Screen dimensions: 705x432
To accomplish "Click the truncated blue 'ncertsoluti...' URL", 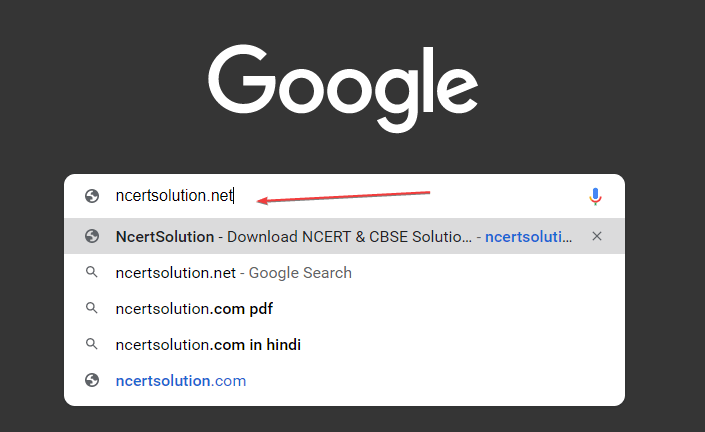I will coord(528,236).
